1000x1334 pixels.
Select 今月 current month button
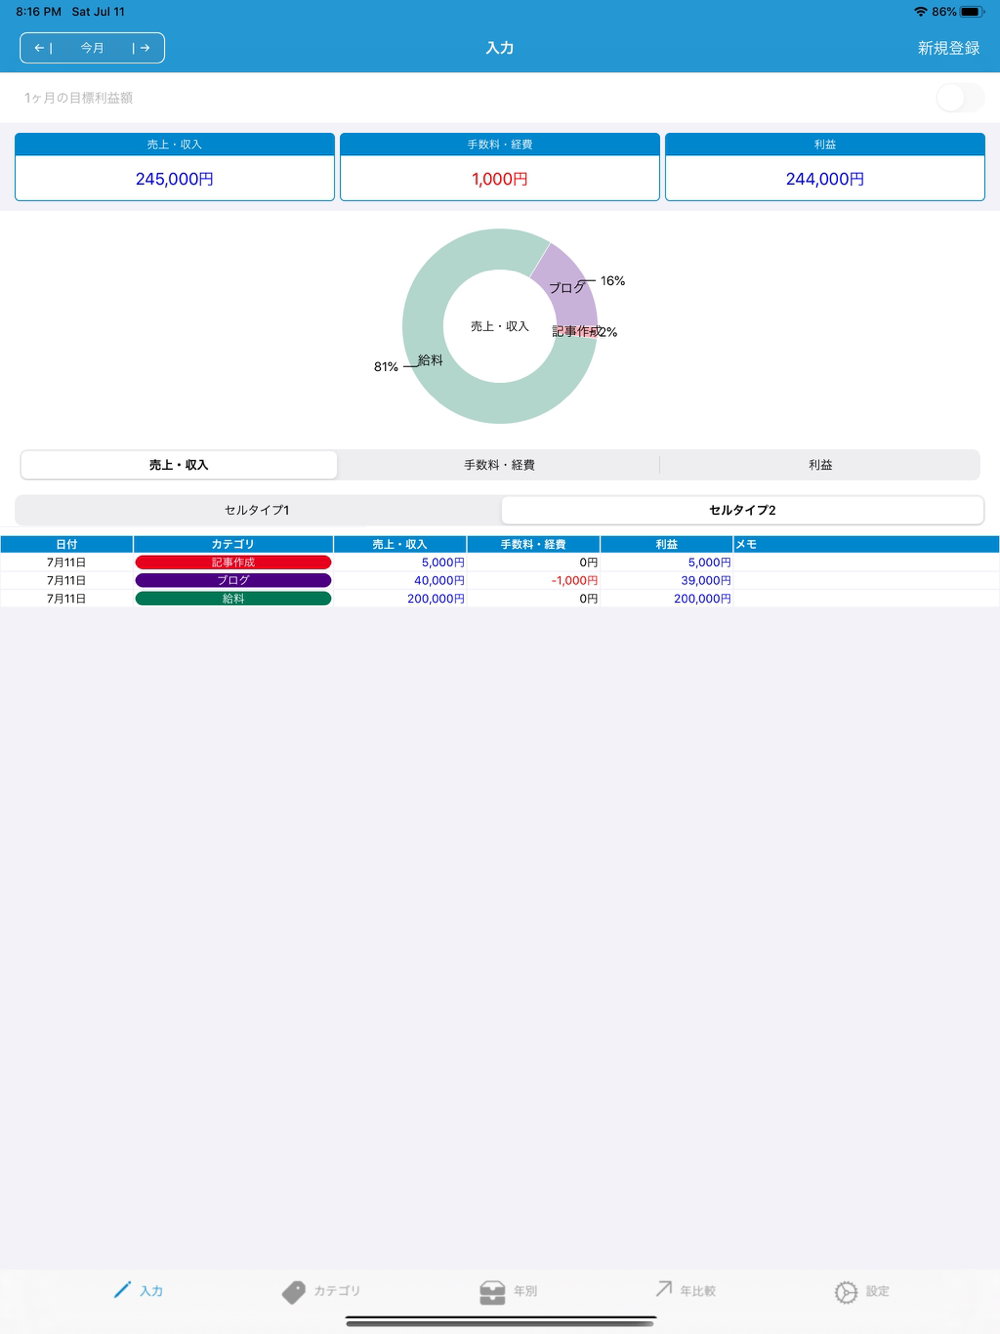[92, 48]
